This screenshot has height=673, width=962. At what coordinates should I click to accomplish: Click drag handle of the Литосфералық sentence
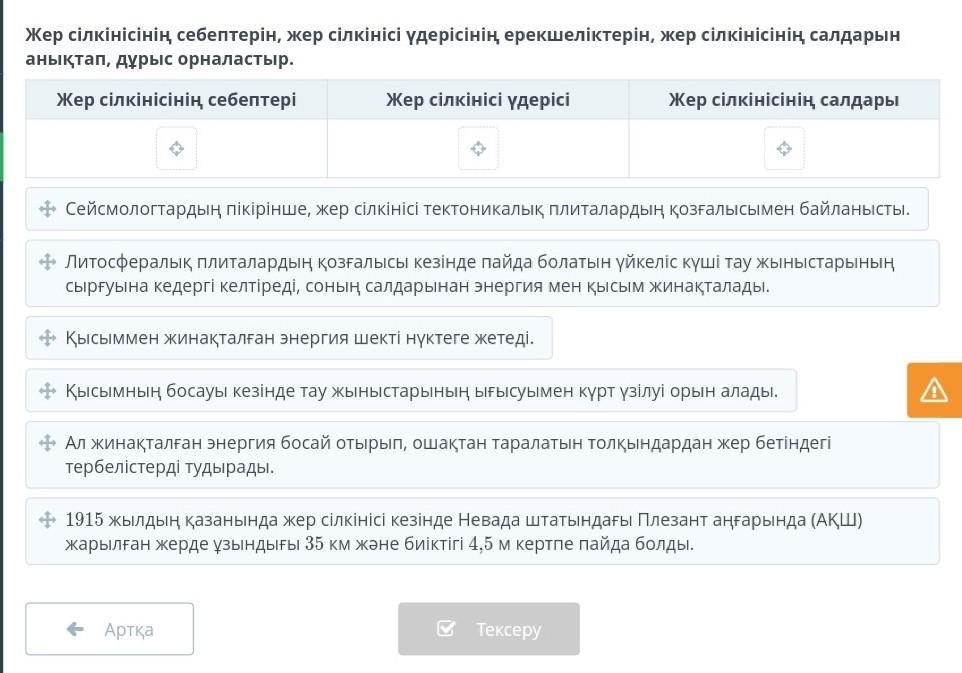click(47, 262)
